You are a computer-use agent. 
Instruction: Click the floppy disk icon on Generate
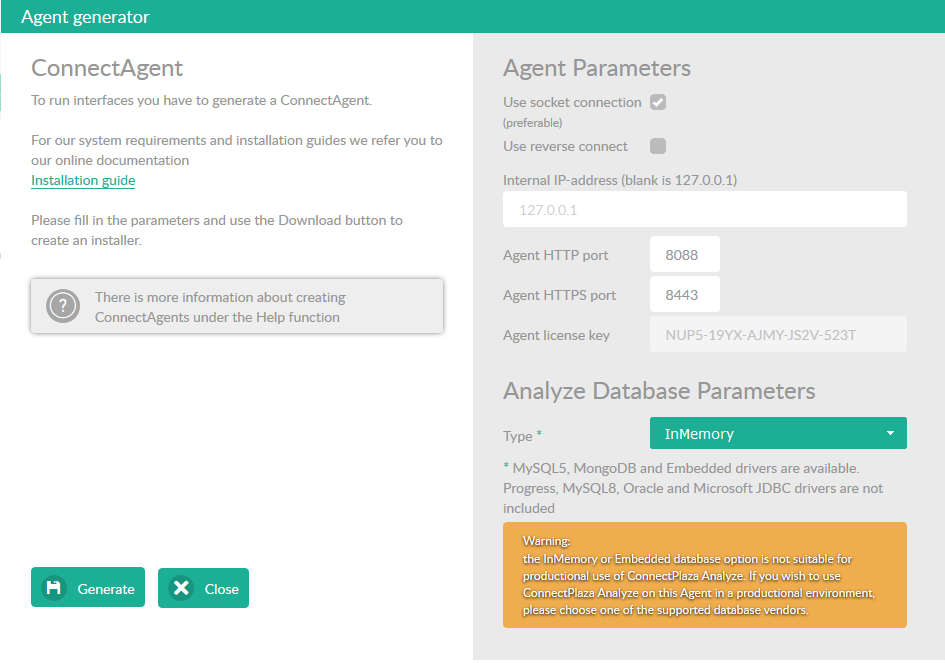click(x=54, y=588)
